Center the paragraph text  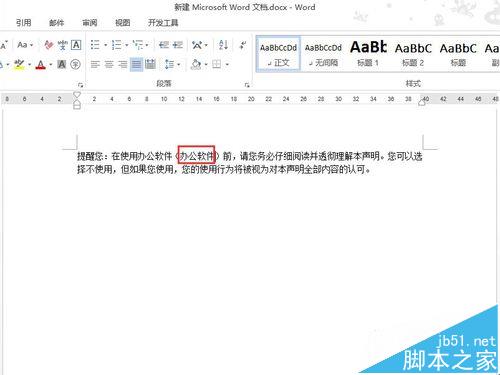[109, 64]
